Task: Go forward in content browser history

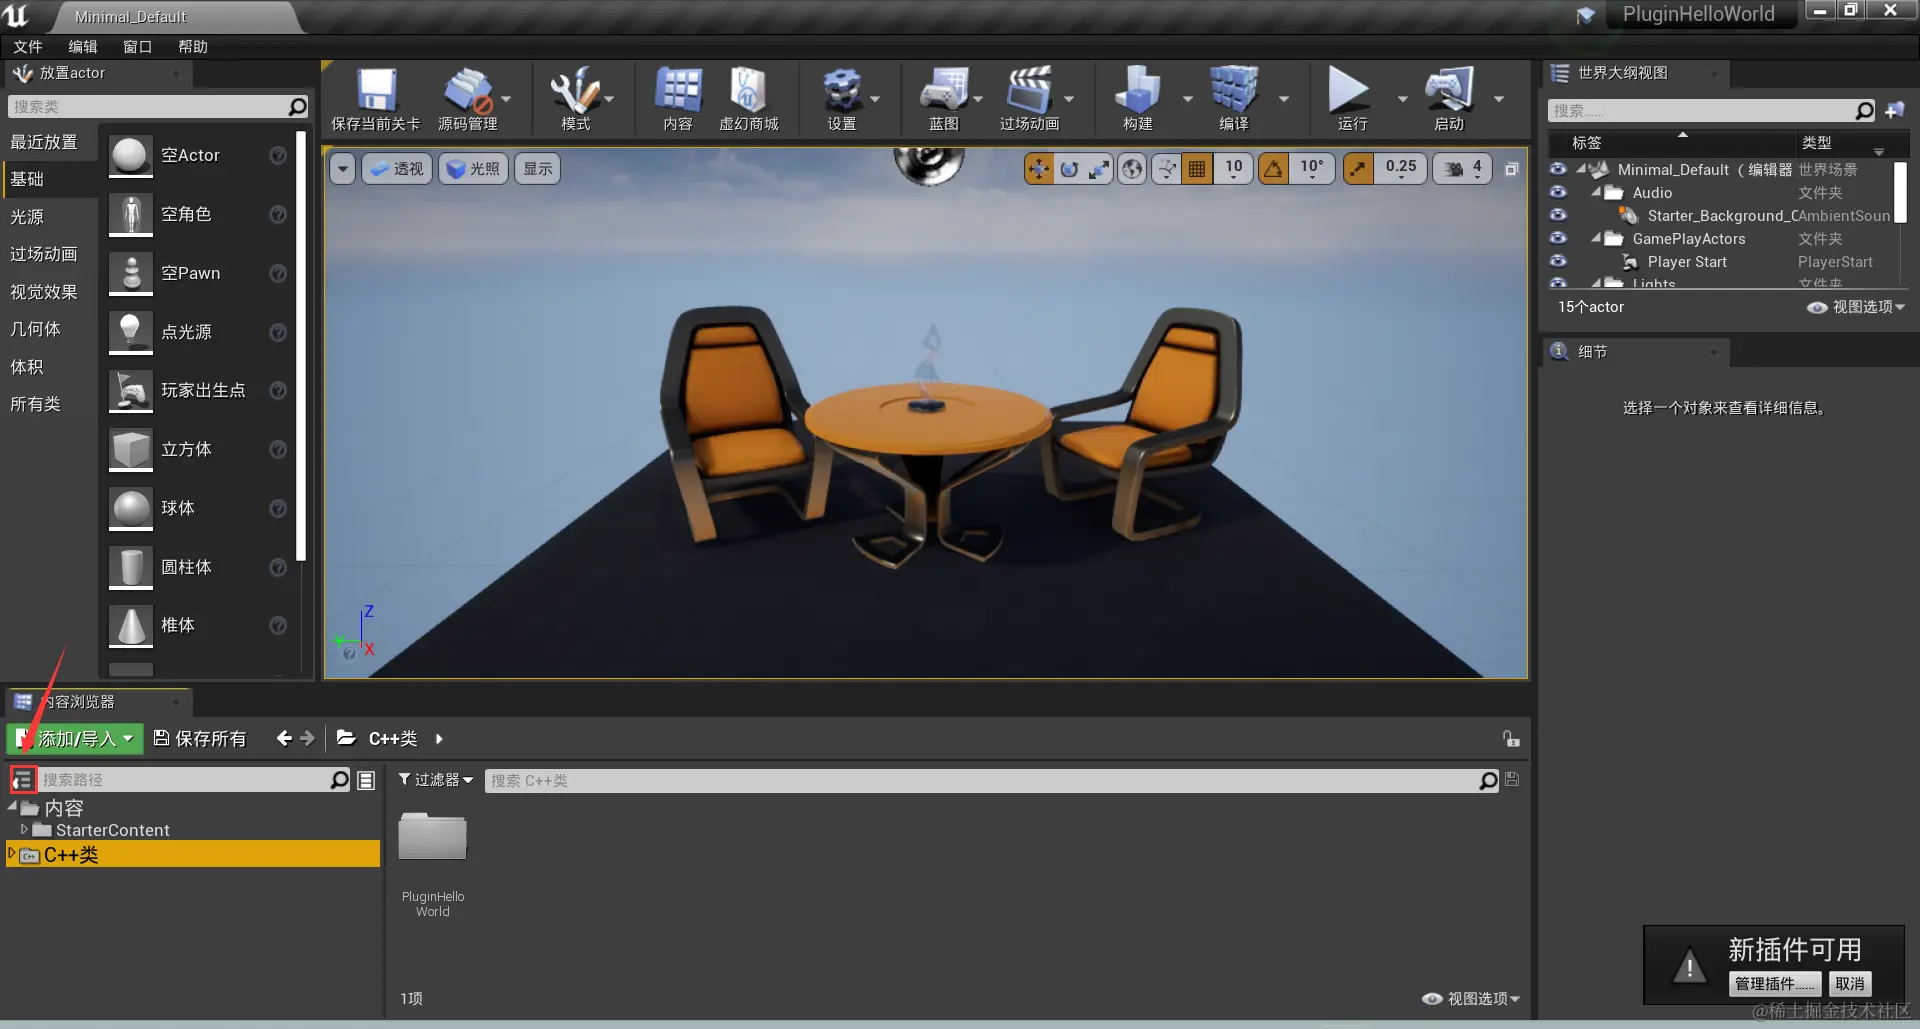Action: pos(307,738)
